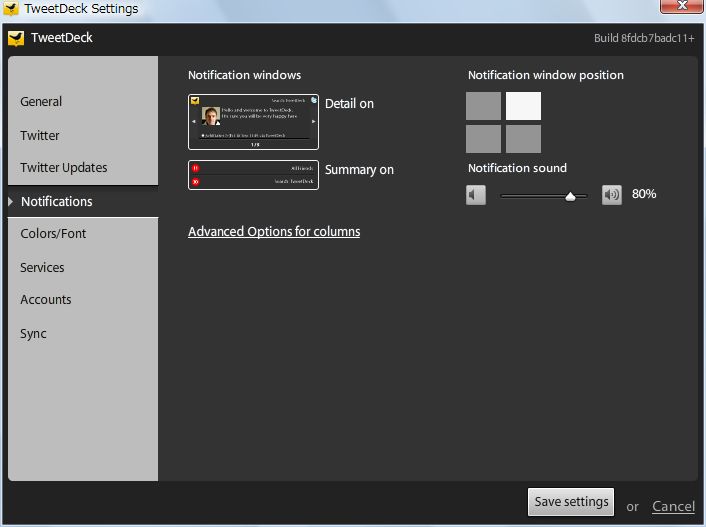Close the TweetDeck Settings window
Image resolution: width=706 pixels, height=527 pixels.
pos(682,6)
